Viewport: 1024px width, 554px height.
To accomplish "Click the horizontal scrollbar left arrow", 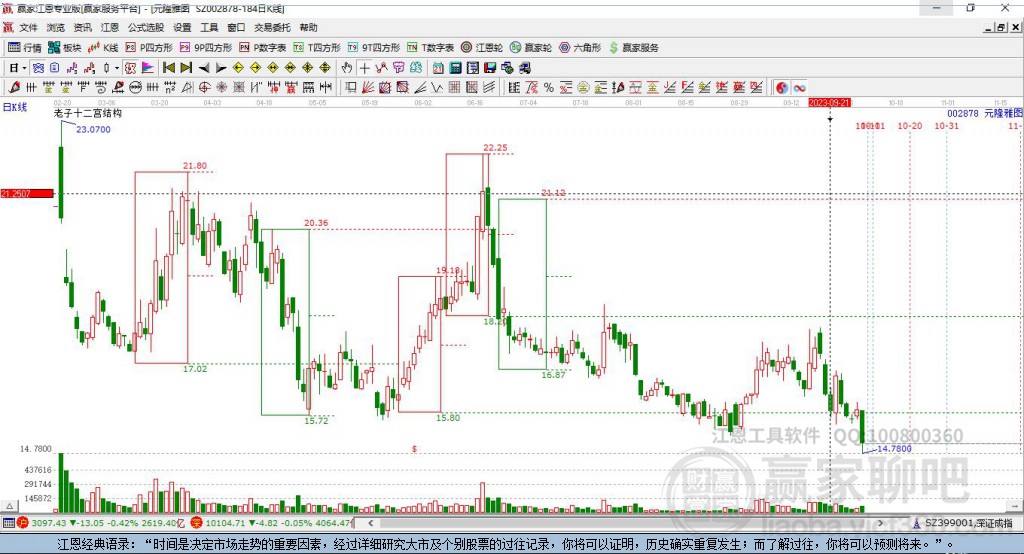I will (371, 523).
